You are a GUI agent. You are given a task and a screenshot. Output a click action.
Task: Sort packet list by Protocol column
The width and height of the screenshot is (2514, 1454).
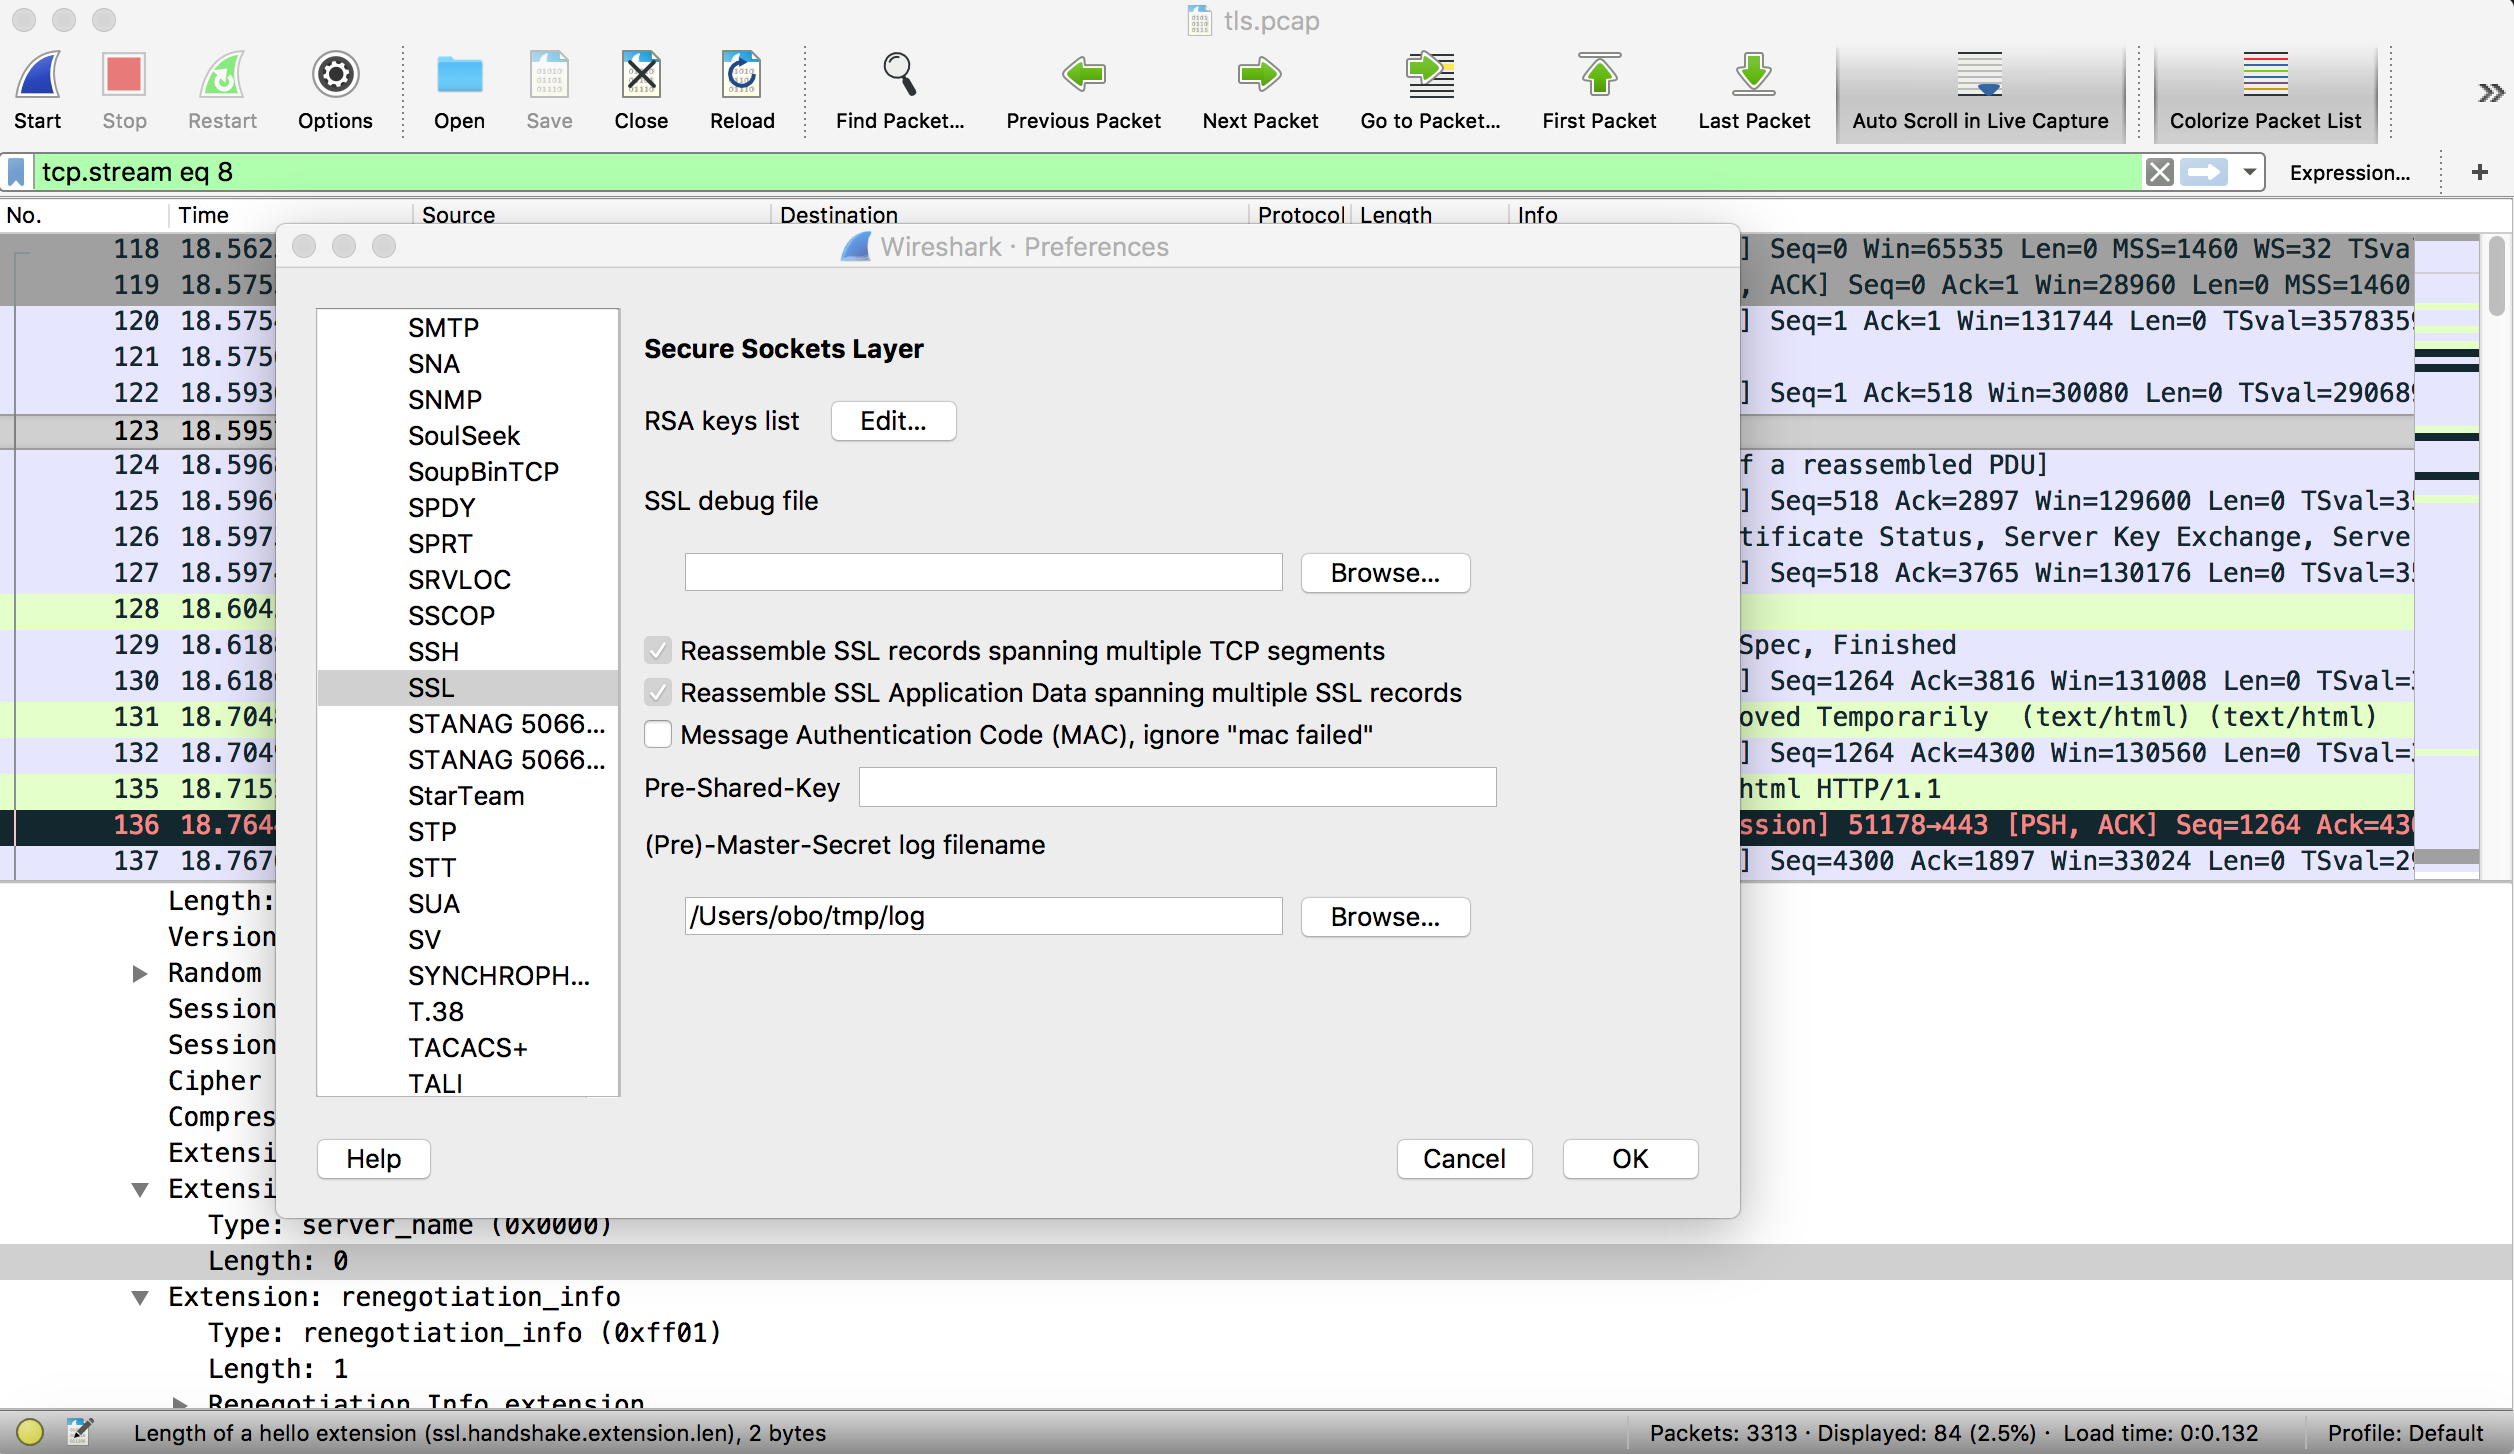point(1300,215)
